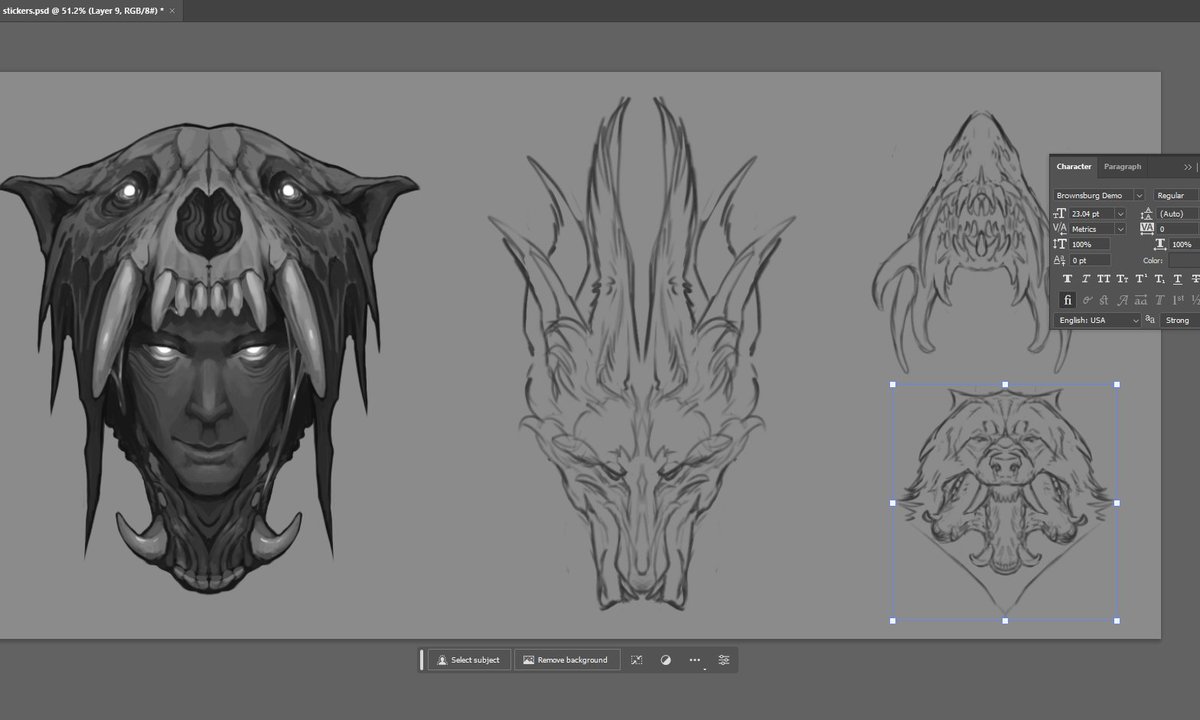Open the font size dropdown arrow
This screenshot has width=1200, height=720.
click(x=1120, y=214)
